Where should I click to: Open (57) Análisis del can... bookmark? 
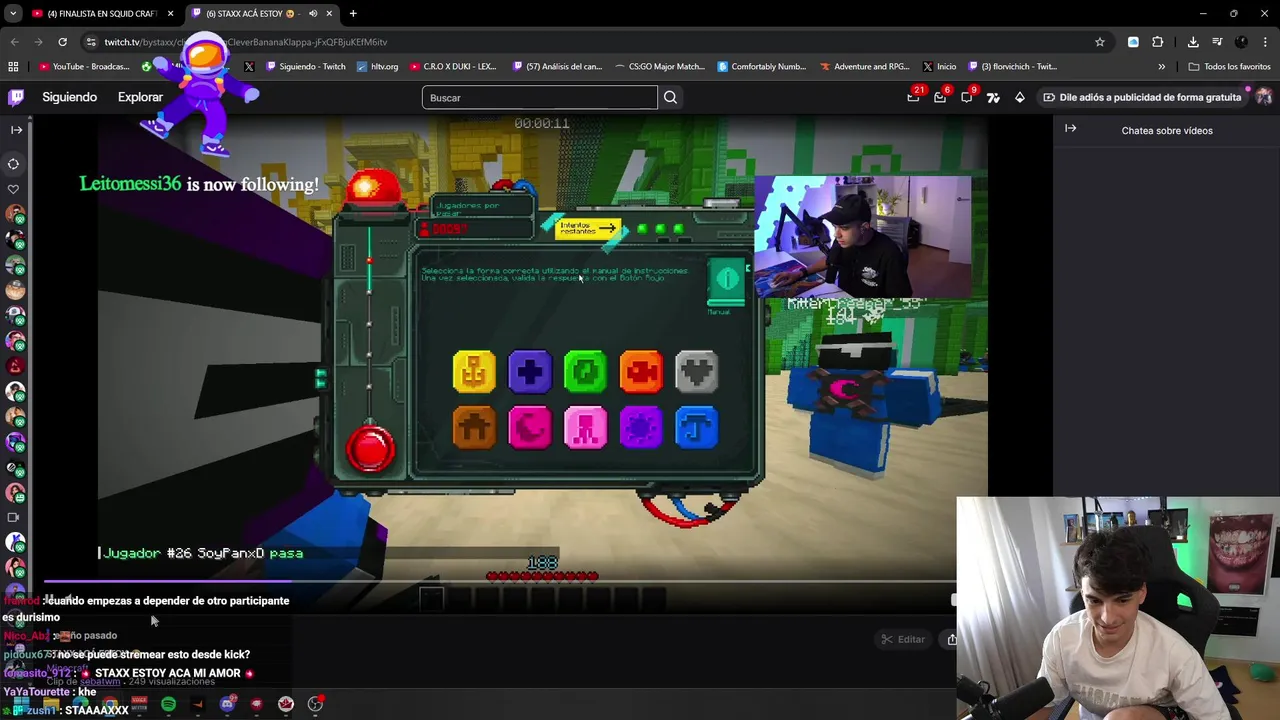557,67
